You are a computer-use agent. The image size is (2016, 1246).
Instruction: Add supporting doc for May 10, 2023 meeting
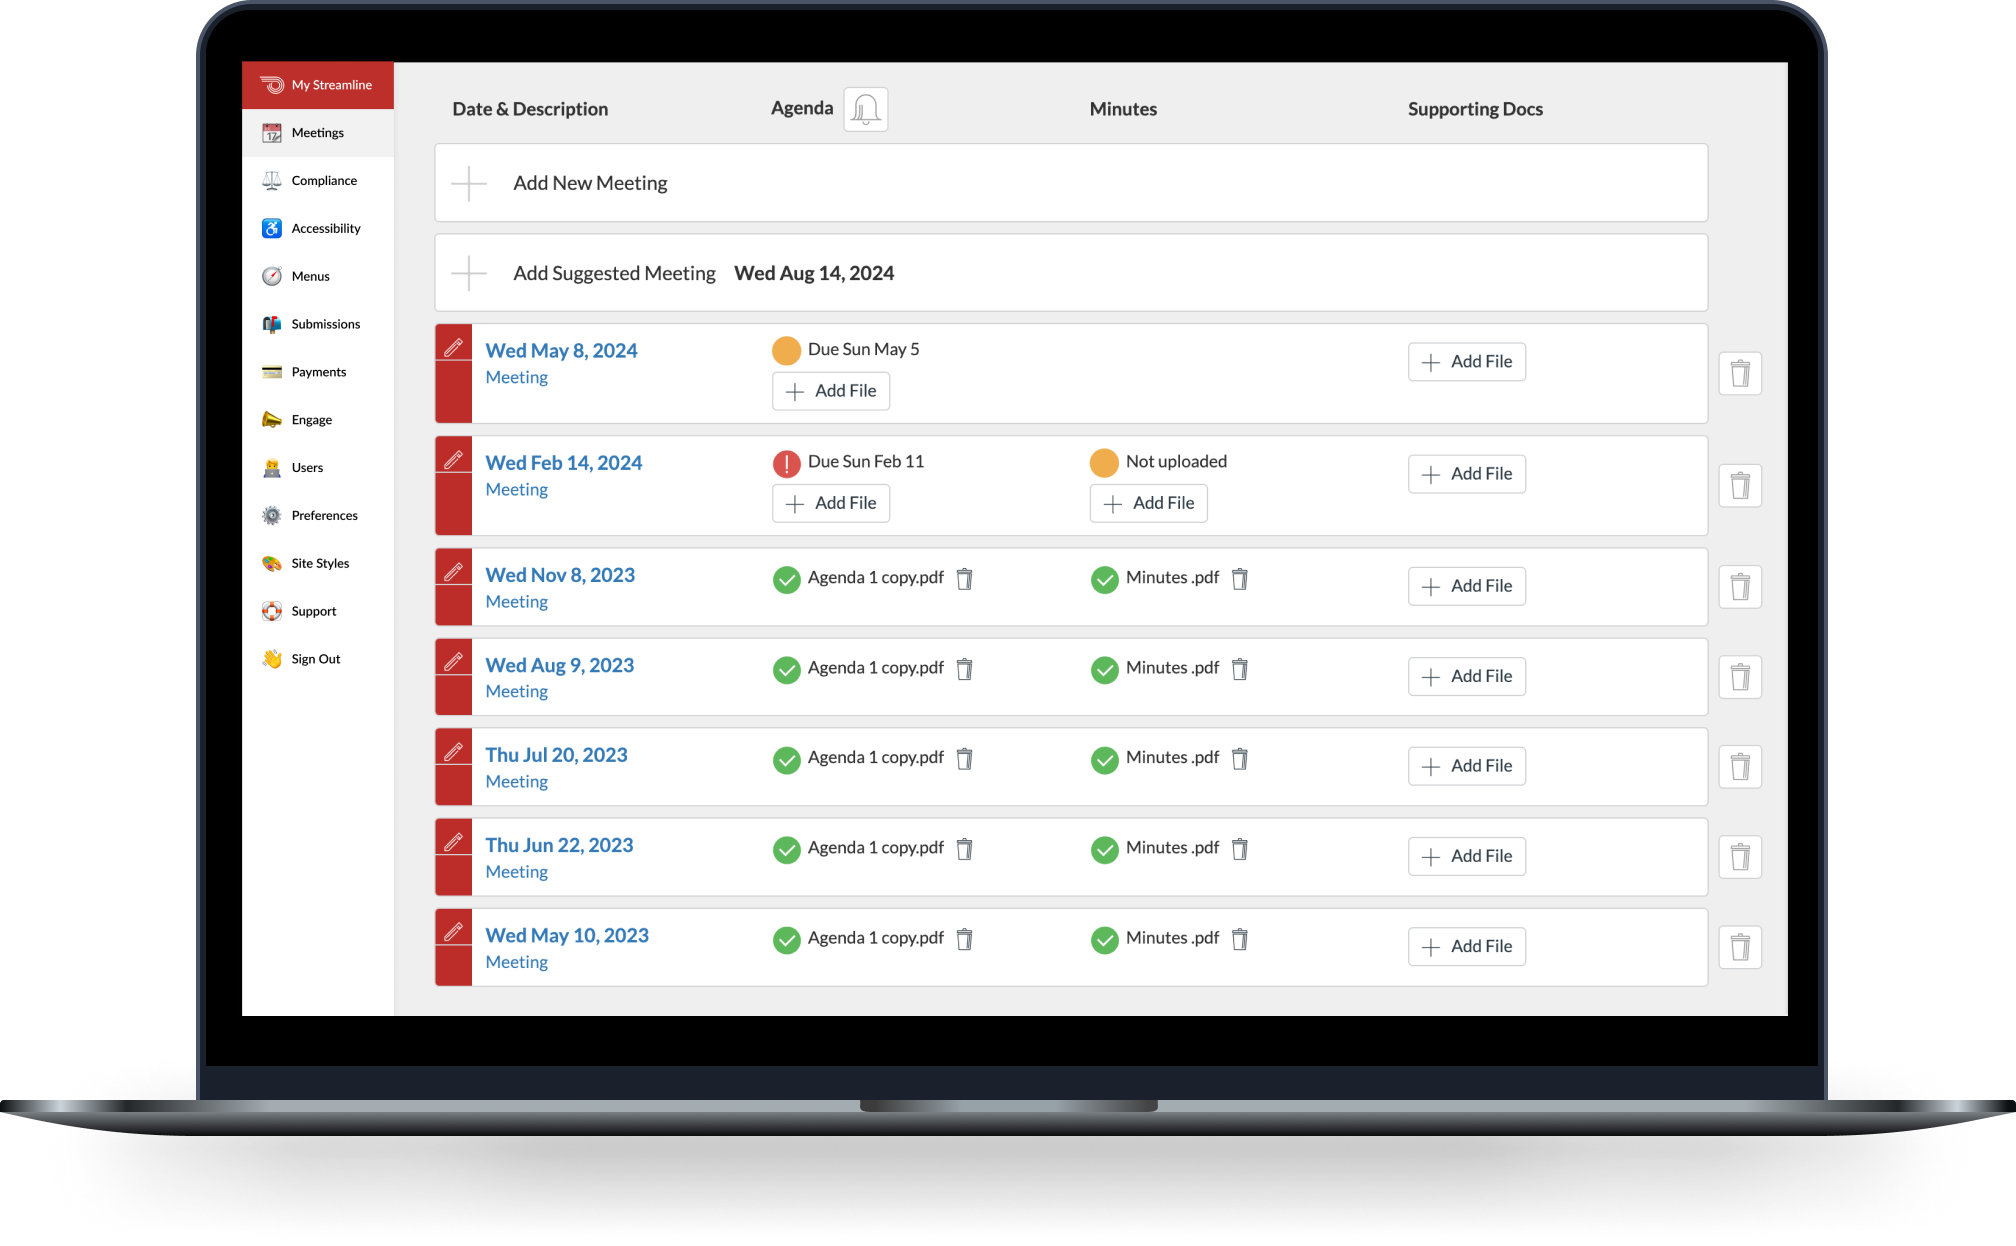(1467, 946)
